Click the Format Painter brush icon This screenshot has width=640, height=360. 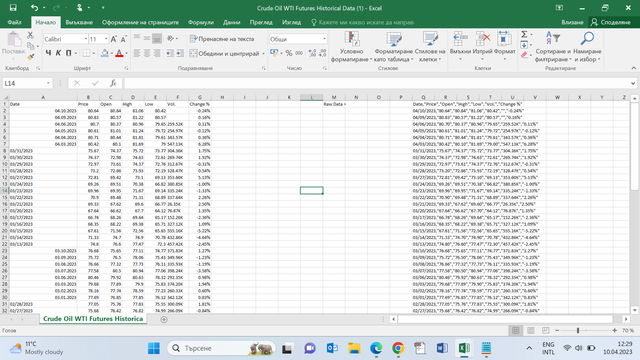pyautogui.click(x=31, y=57)
